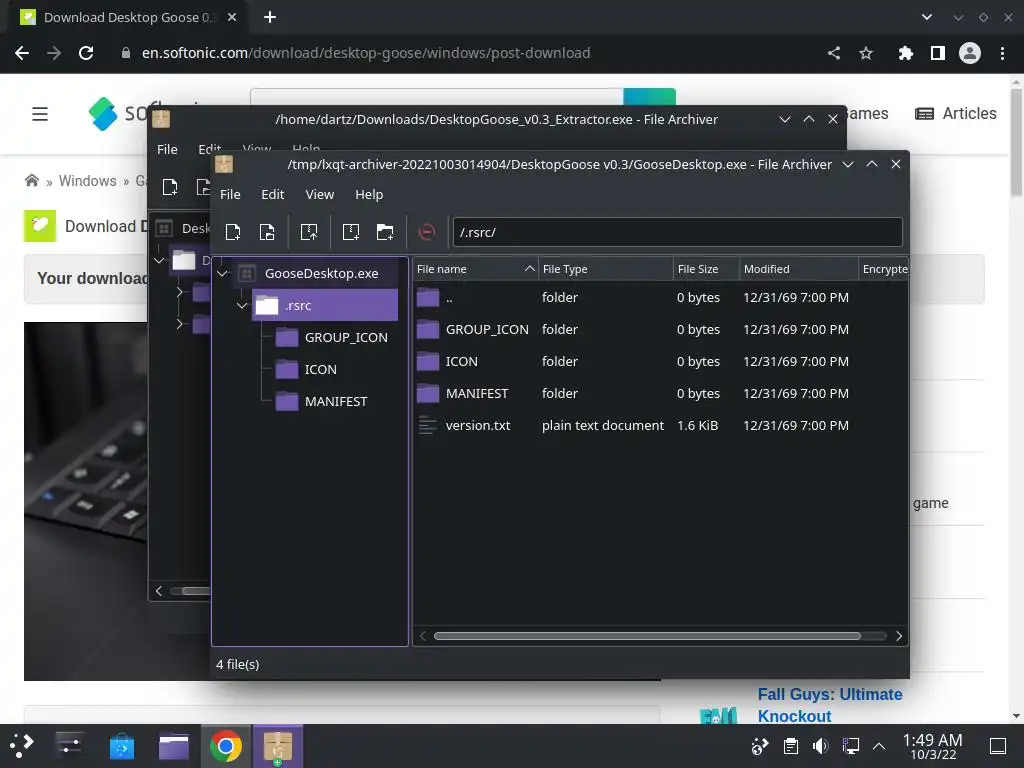Open File menu in GooseDesktop.exe window

click(230, 195)
